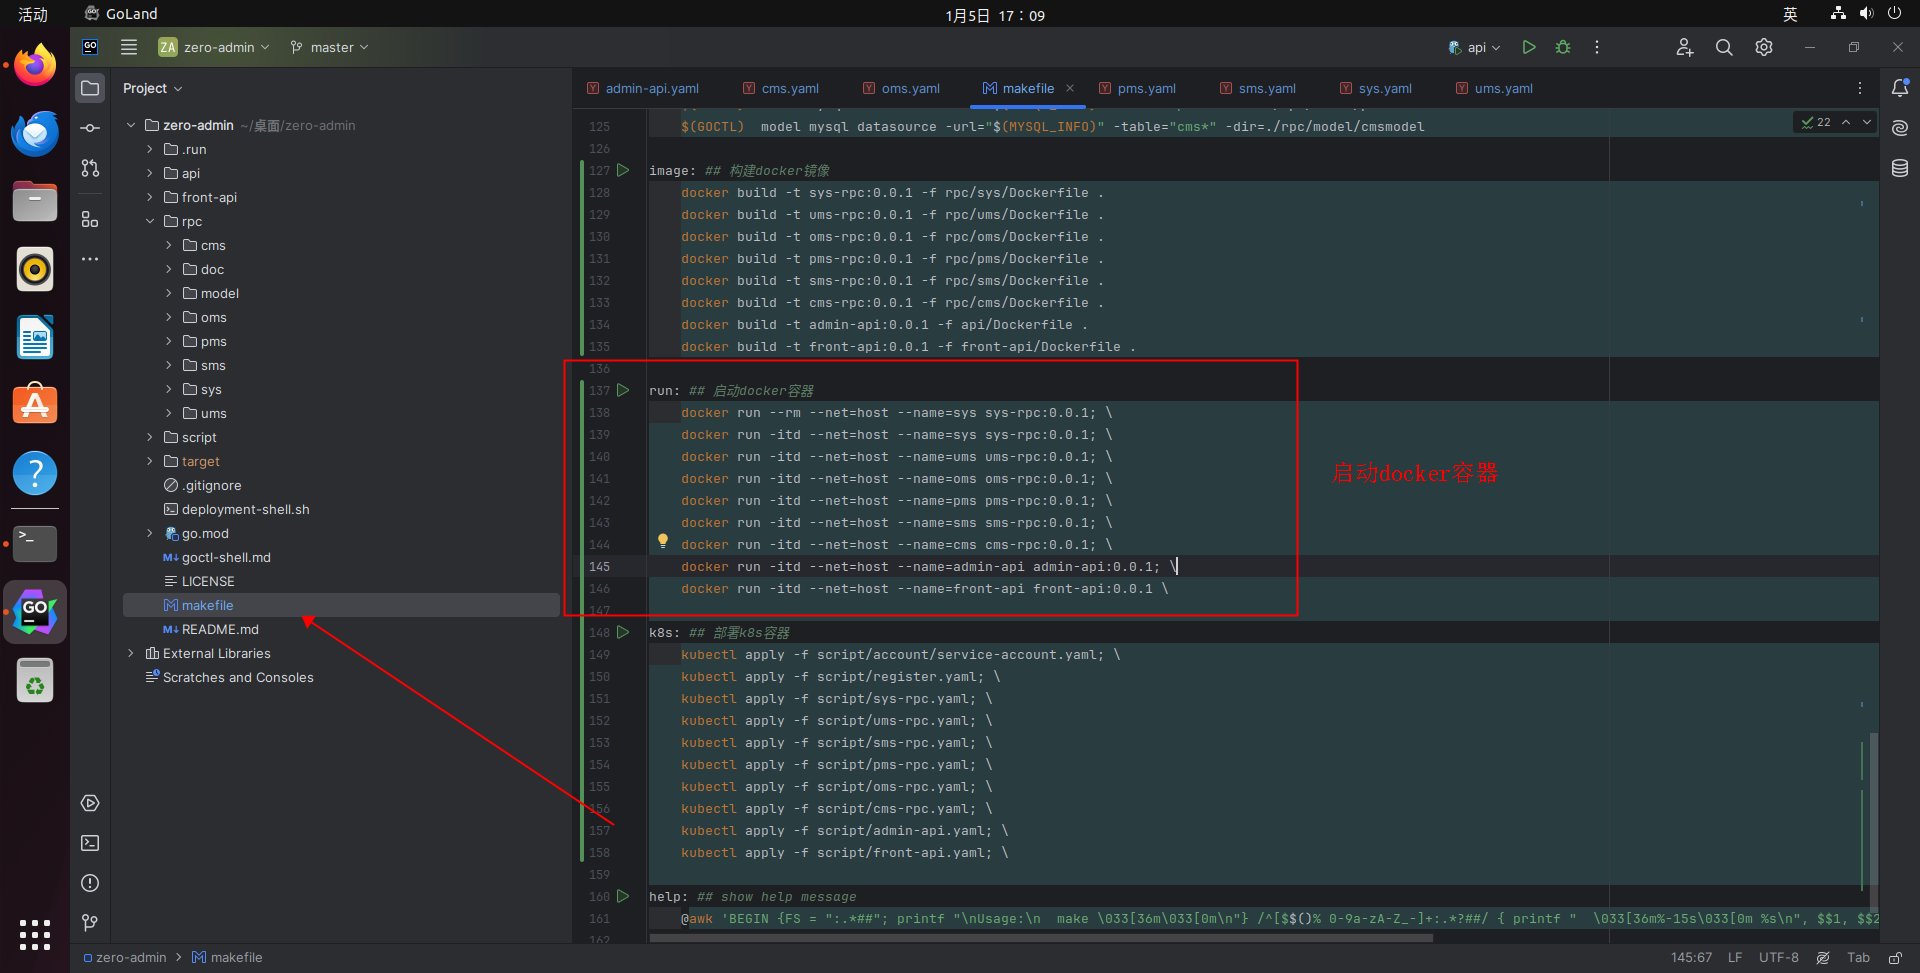Open the AI Assistant panel
Screen dimensions: 1920x973
click(x=1900, y=128)
